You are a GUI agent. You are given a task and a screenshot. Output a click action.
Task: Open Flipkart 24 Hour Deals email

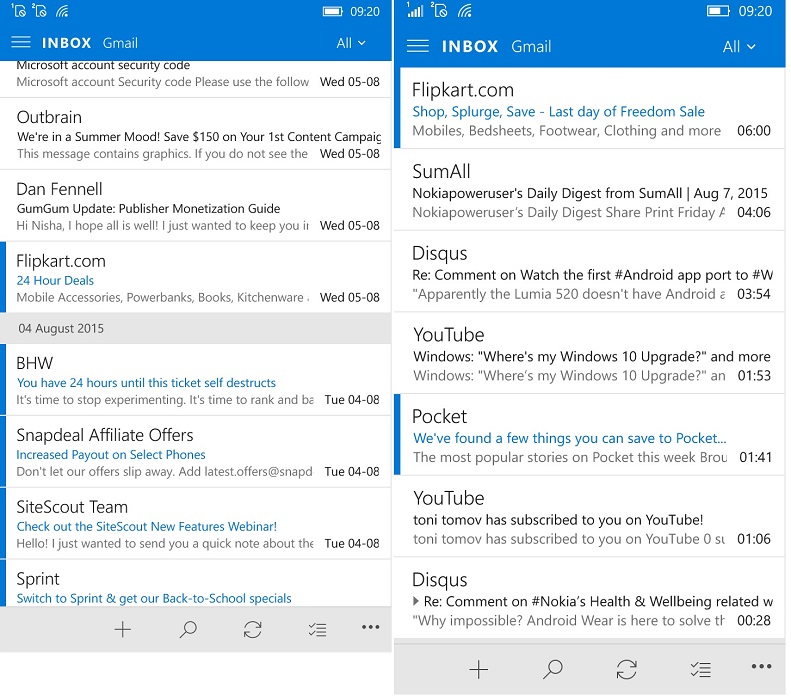[x=196, y=277]
